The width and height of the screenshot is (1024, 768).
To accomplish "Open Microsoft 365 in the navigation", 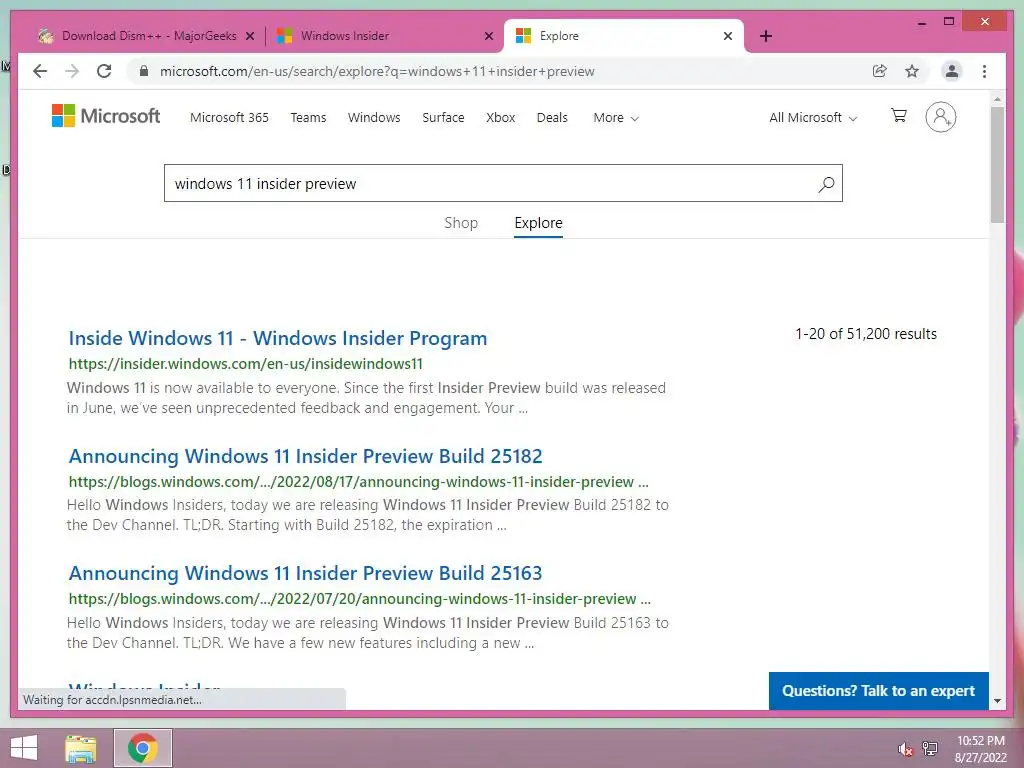I will 229,118.
